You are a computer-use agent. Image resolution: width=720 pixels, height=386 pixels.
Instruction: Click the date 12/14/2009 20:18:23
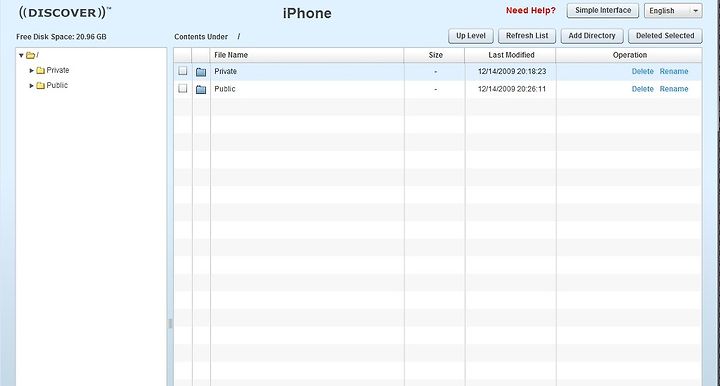coord(512,72)
